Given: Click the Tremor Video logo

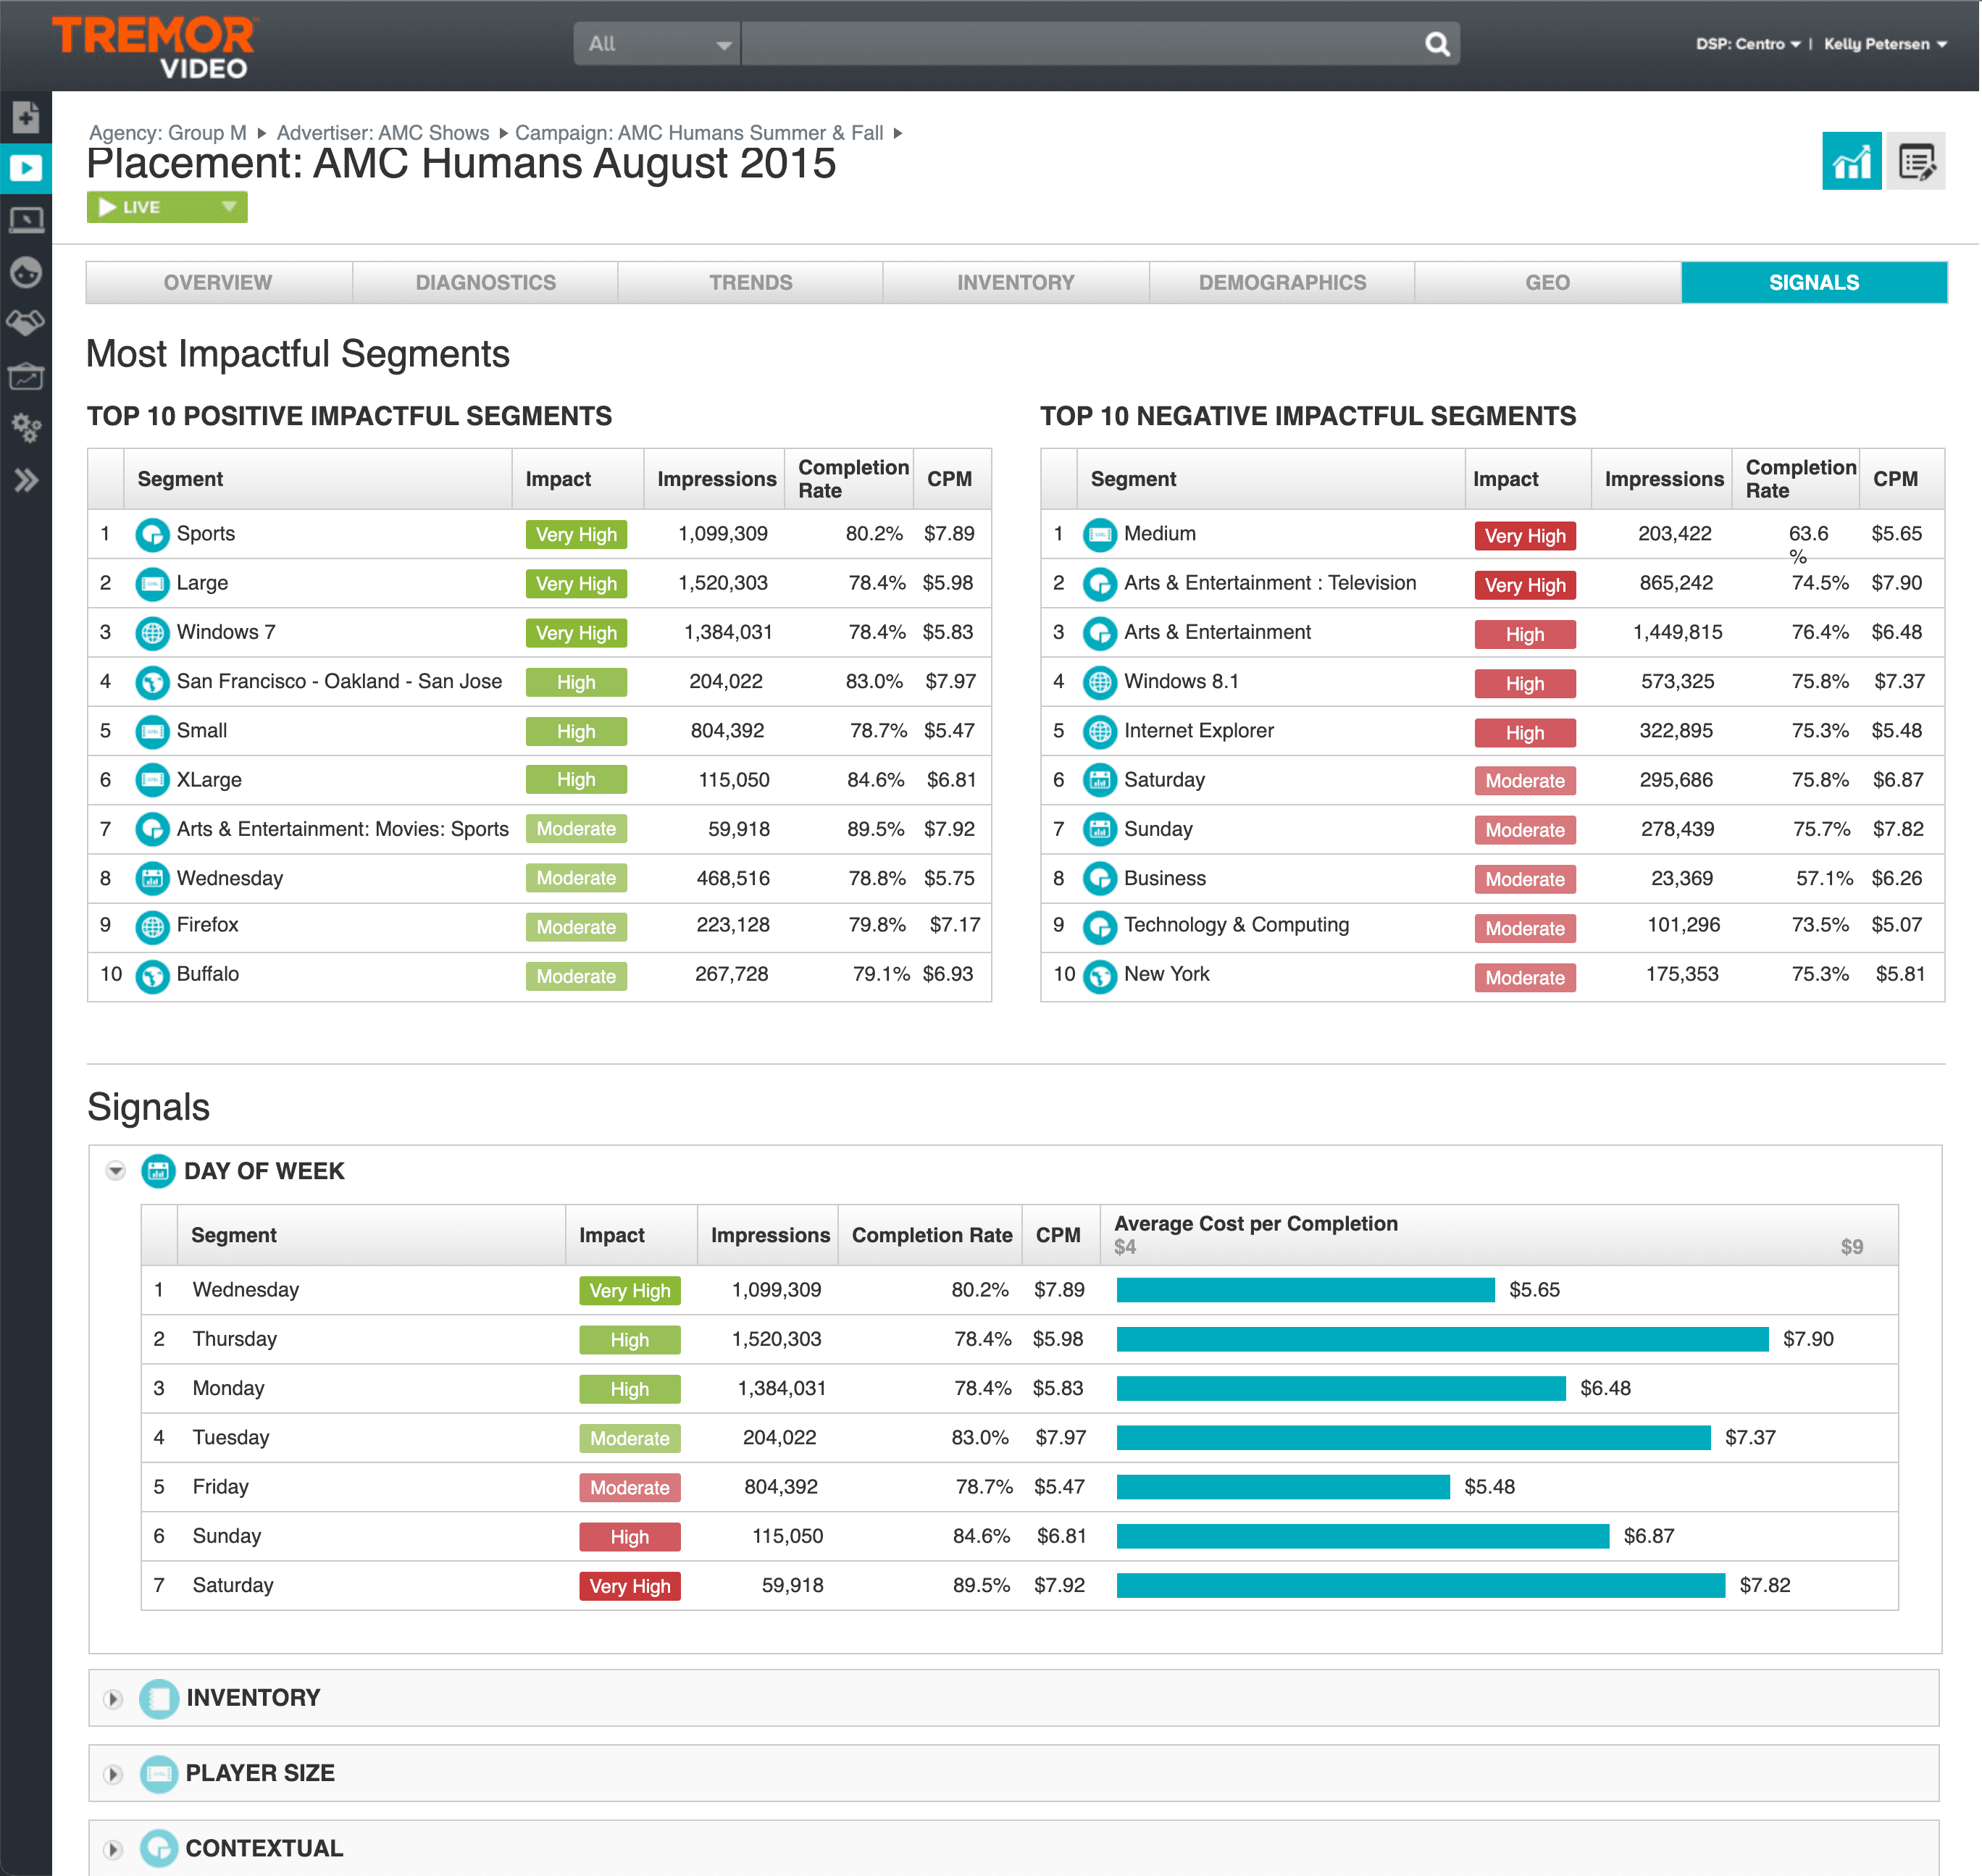Looking at the screenshot, I should [x=154, y=47].
